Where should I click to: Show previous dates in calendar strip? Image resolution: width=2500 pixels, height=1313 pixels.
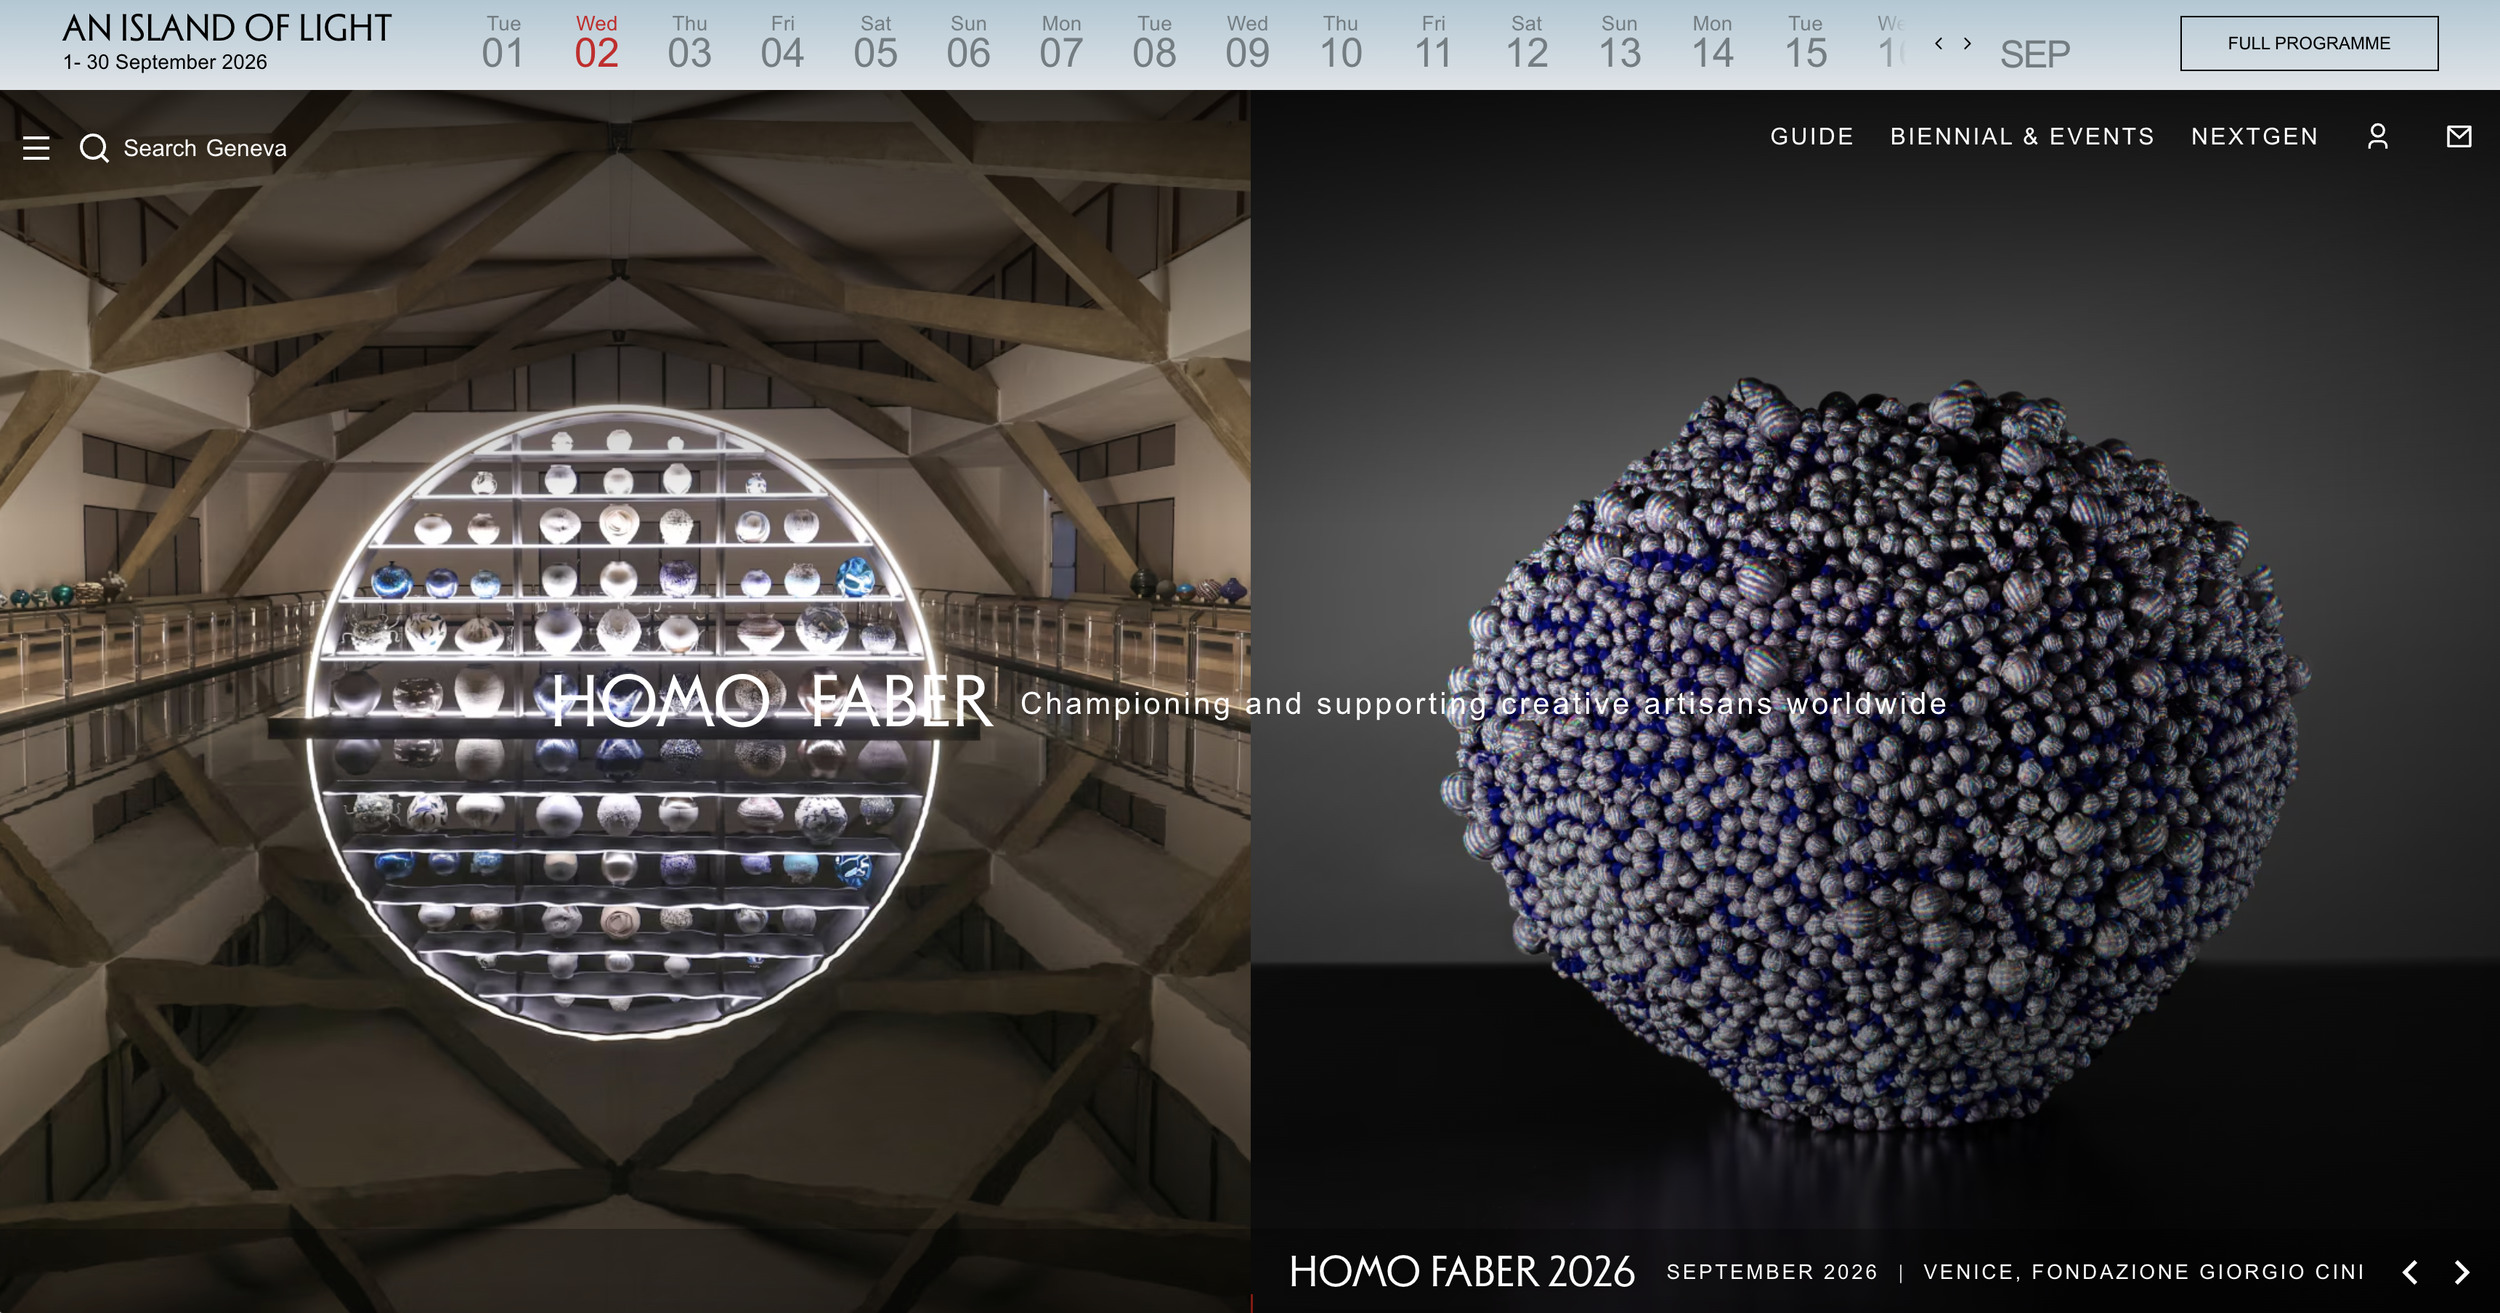(1939, 43)
